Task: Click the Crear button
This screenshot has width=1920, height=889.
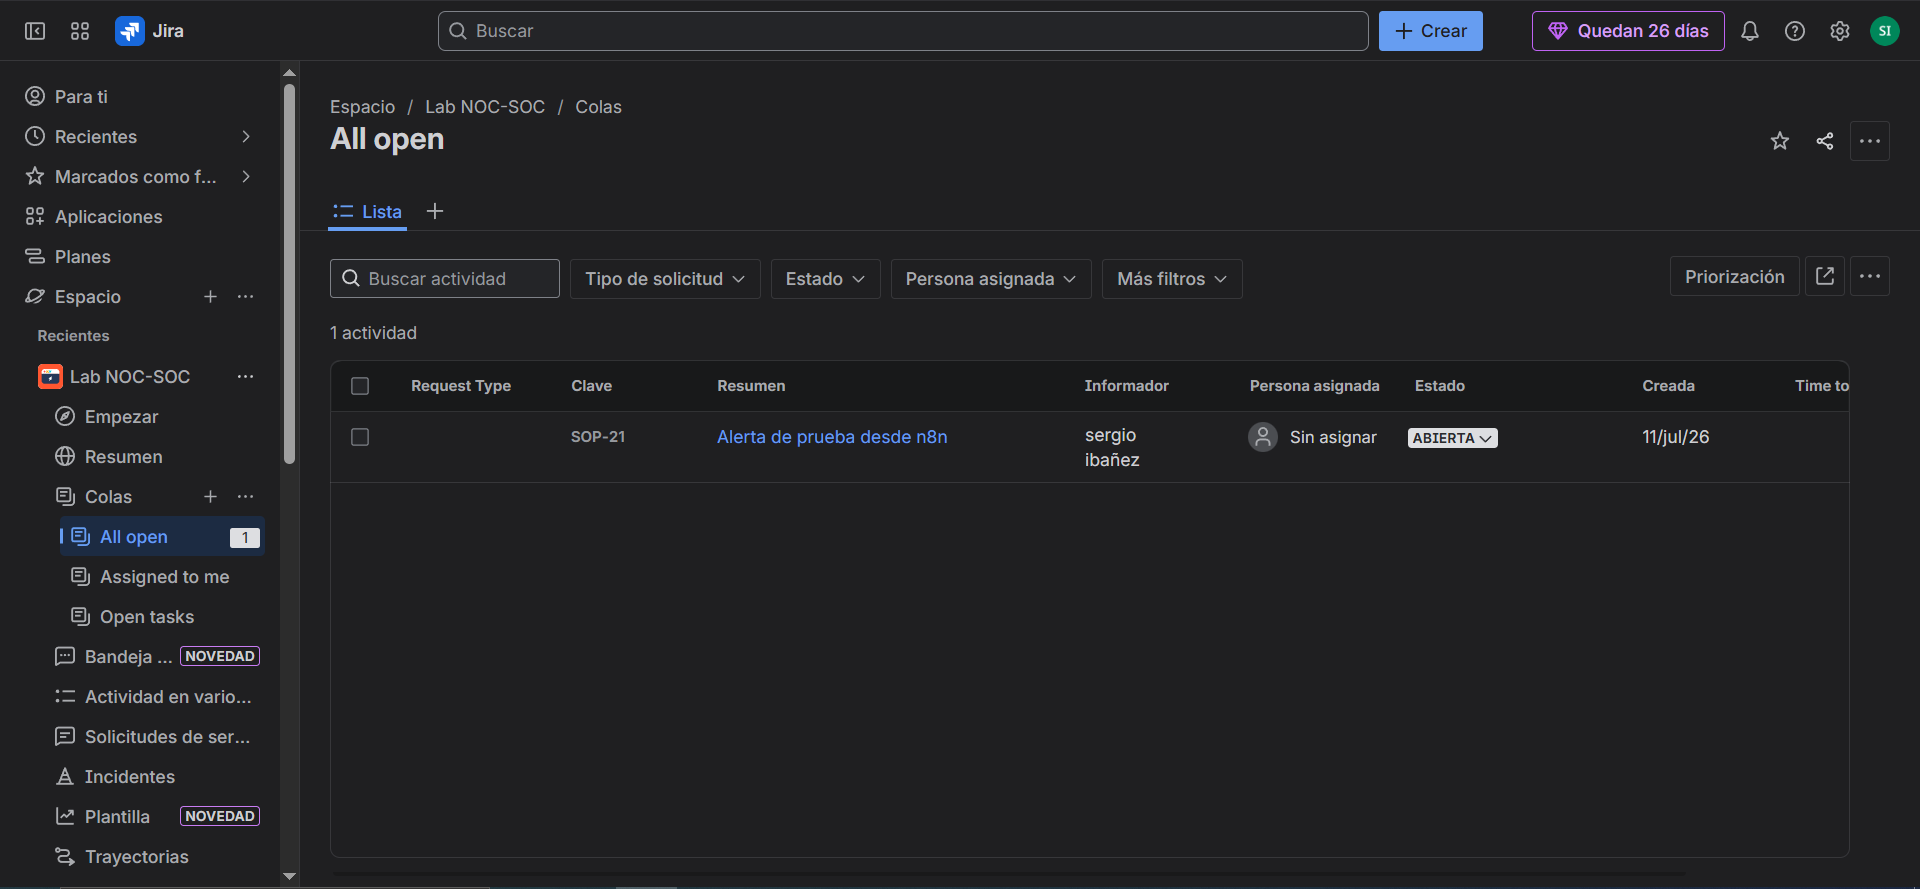Action: point(1431,31)
